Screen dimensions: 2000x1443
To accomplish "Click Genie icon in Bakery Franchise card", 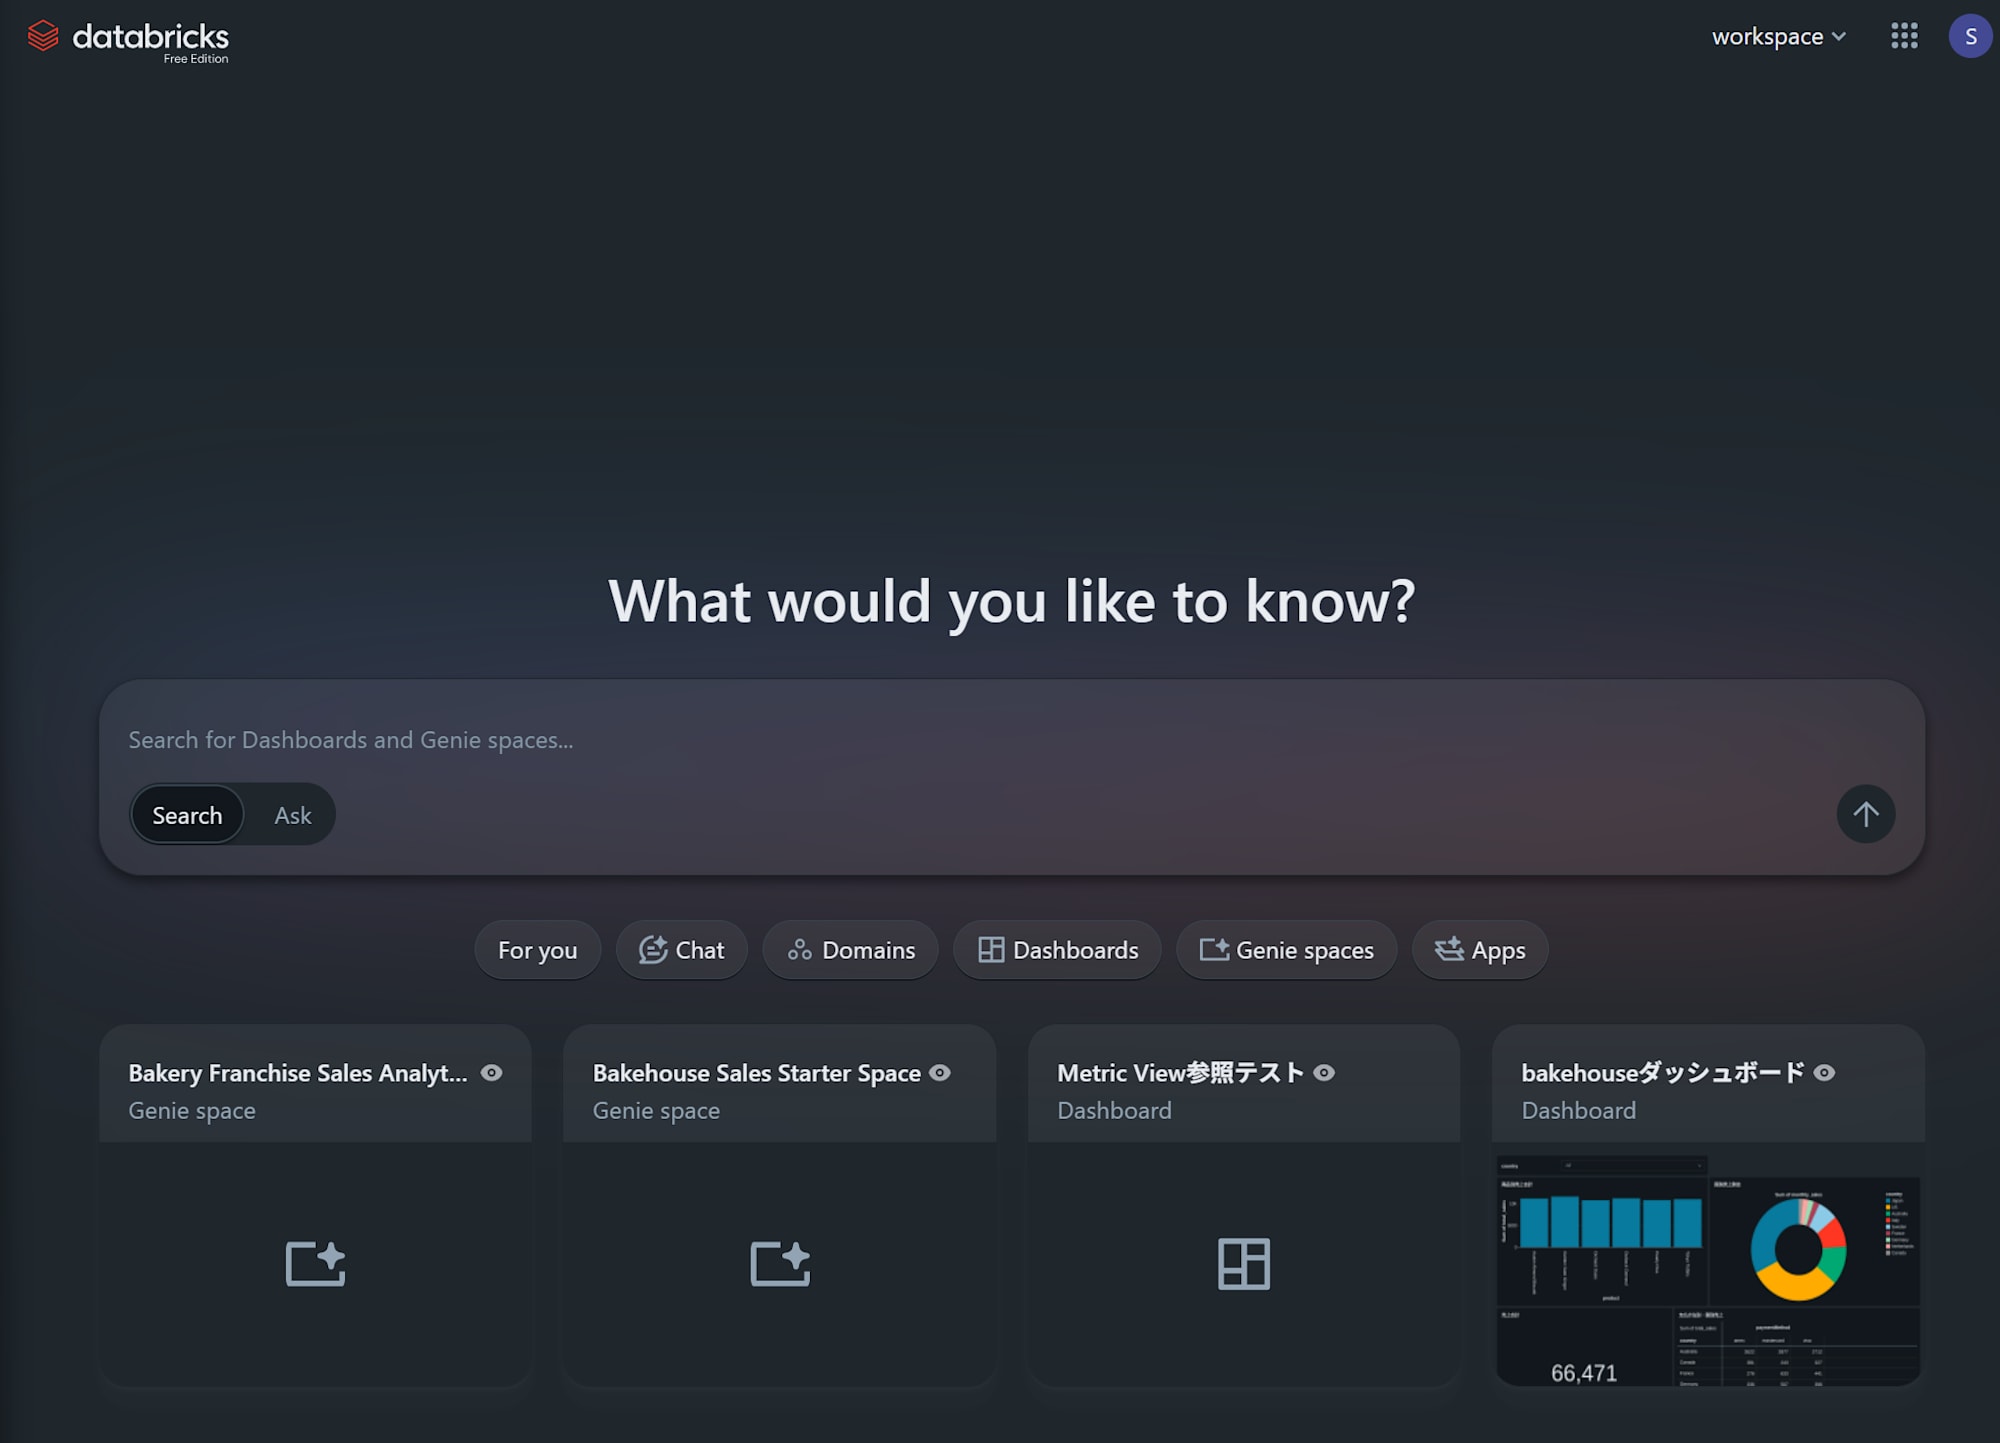I will 315,1263.
